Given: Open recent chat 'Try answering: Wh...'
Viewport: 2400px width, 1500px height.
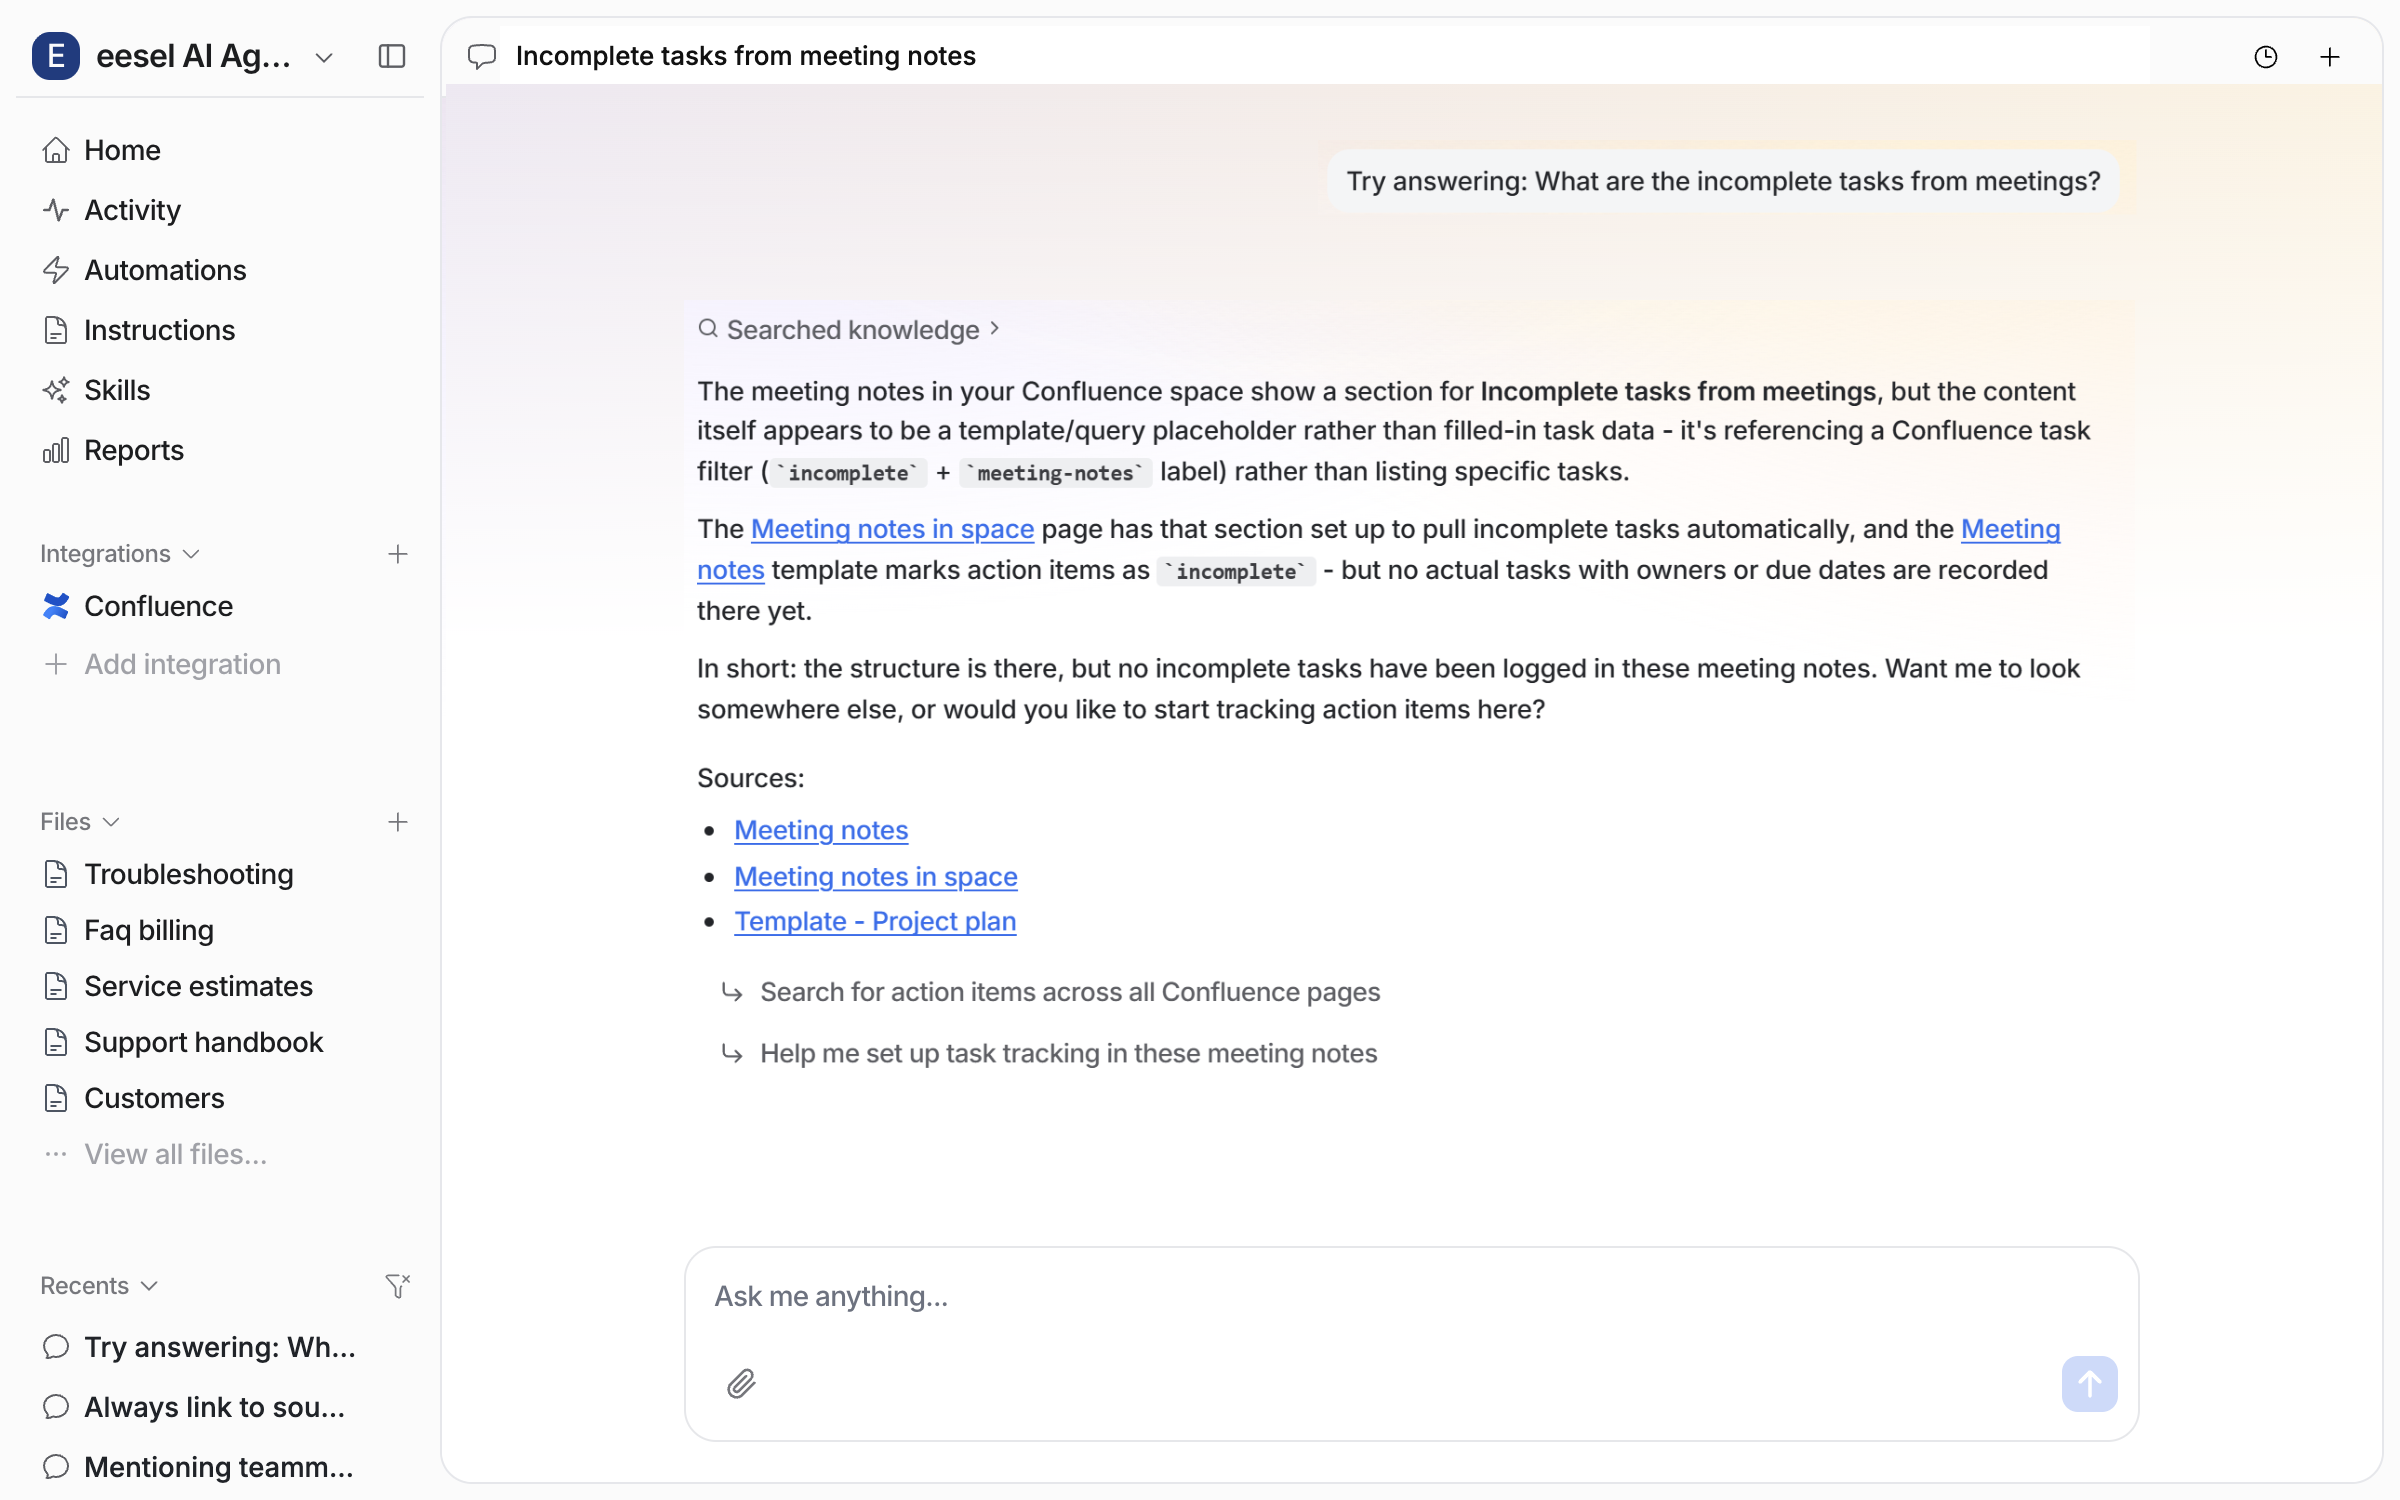Looking at the screenshot, I should pos(220,1347).
